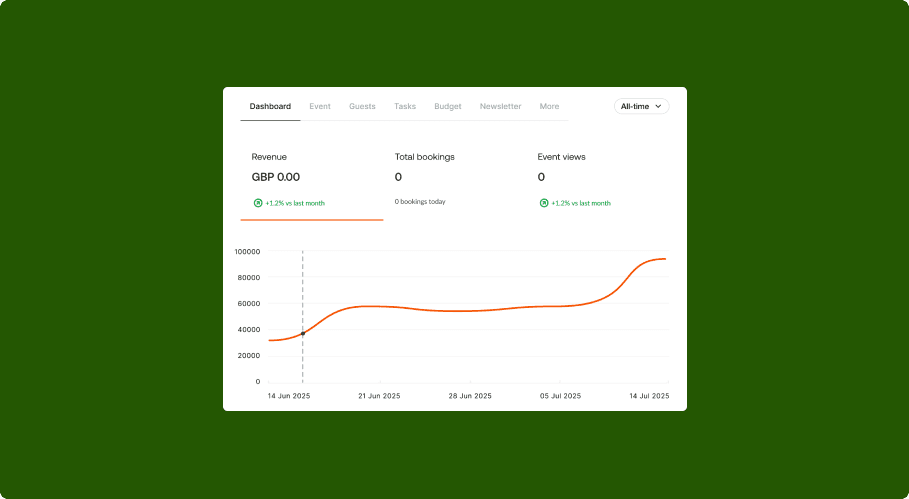909x499 pixels.
Task: Click the '0 bookings today' text
Action: click(420, 202)
